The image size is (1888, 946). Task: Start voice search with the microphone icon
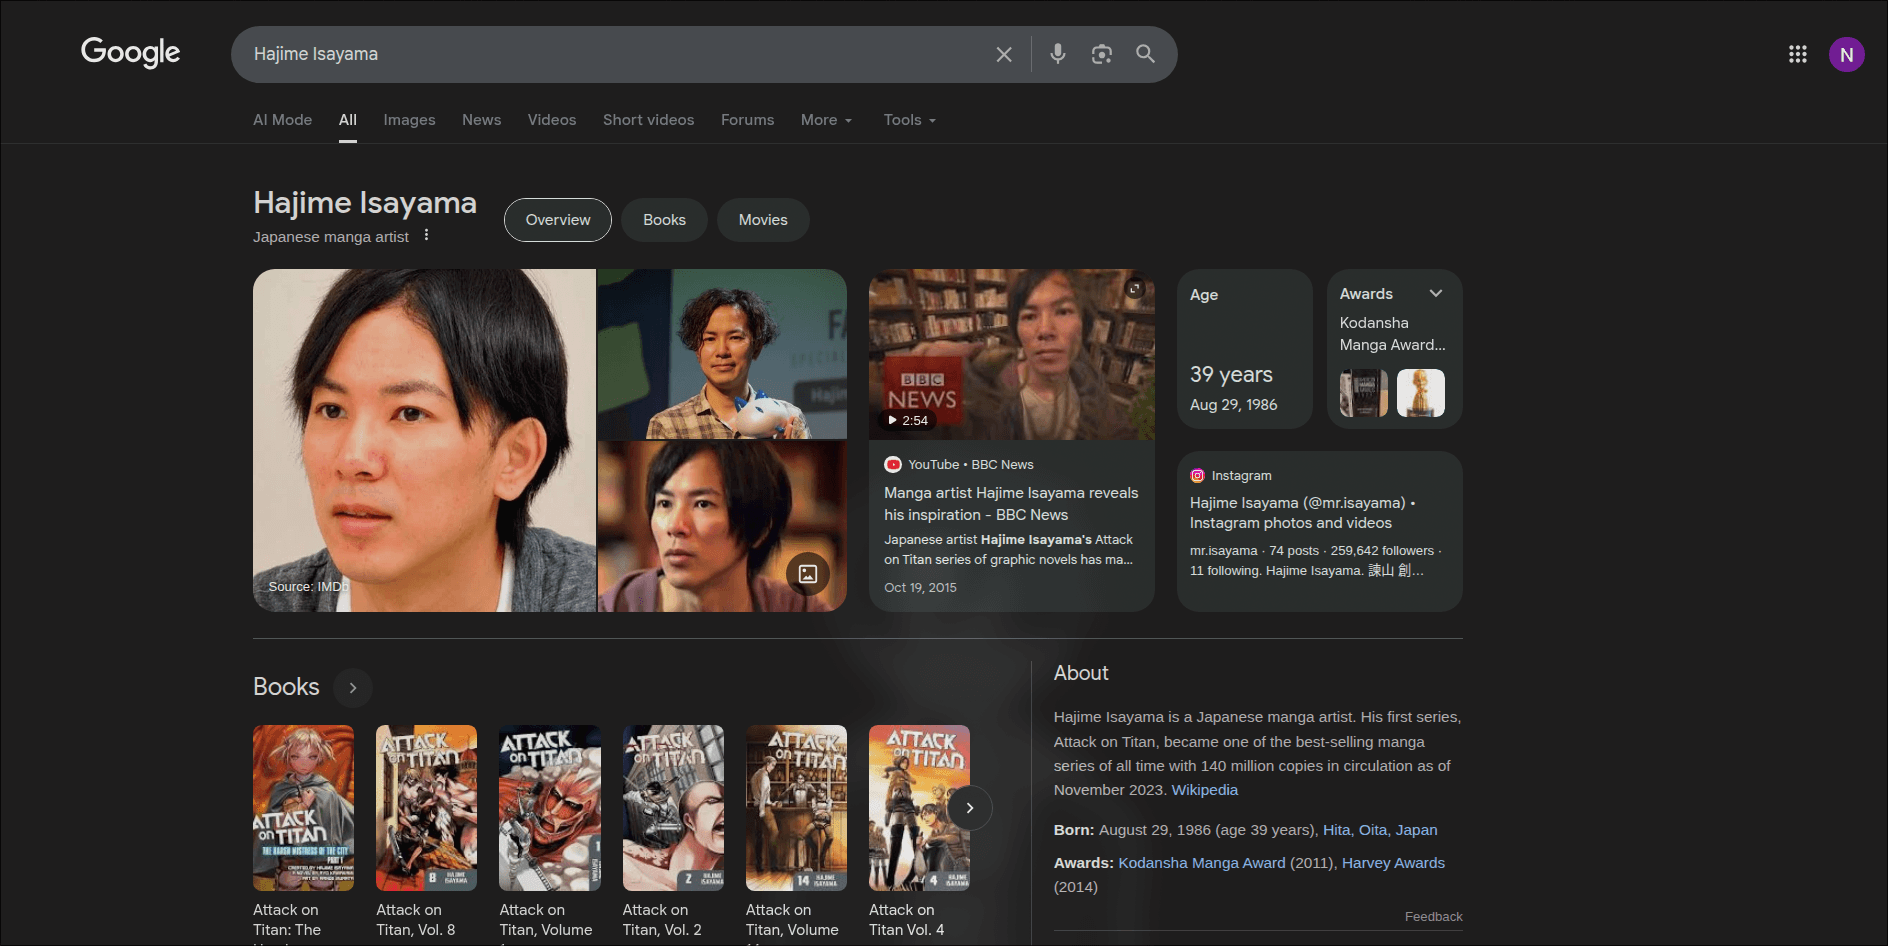point(1057,54)
